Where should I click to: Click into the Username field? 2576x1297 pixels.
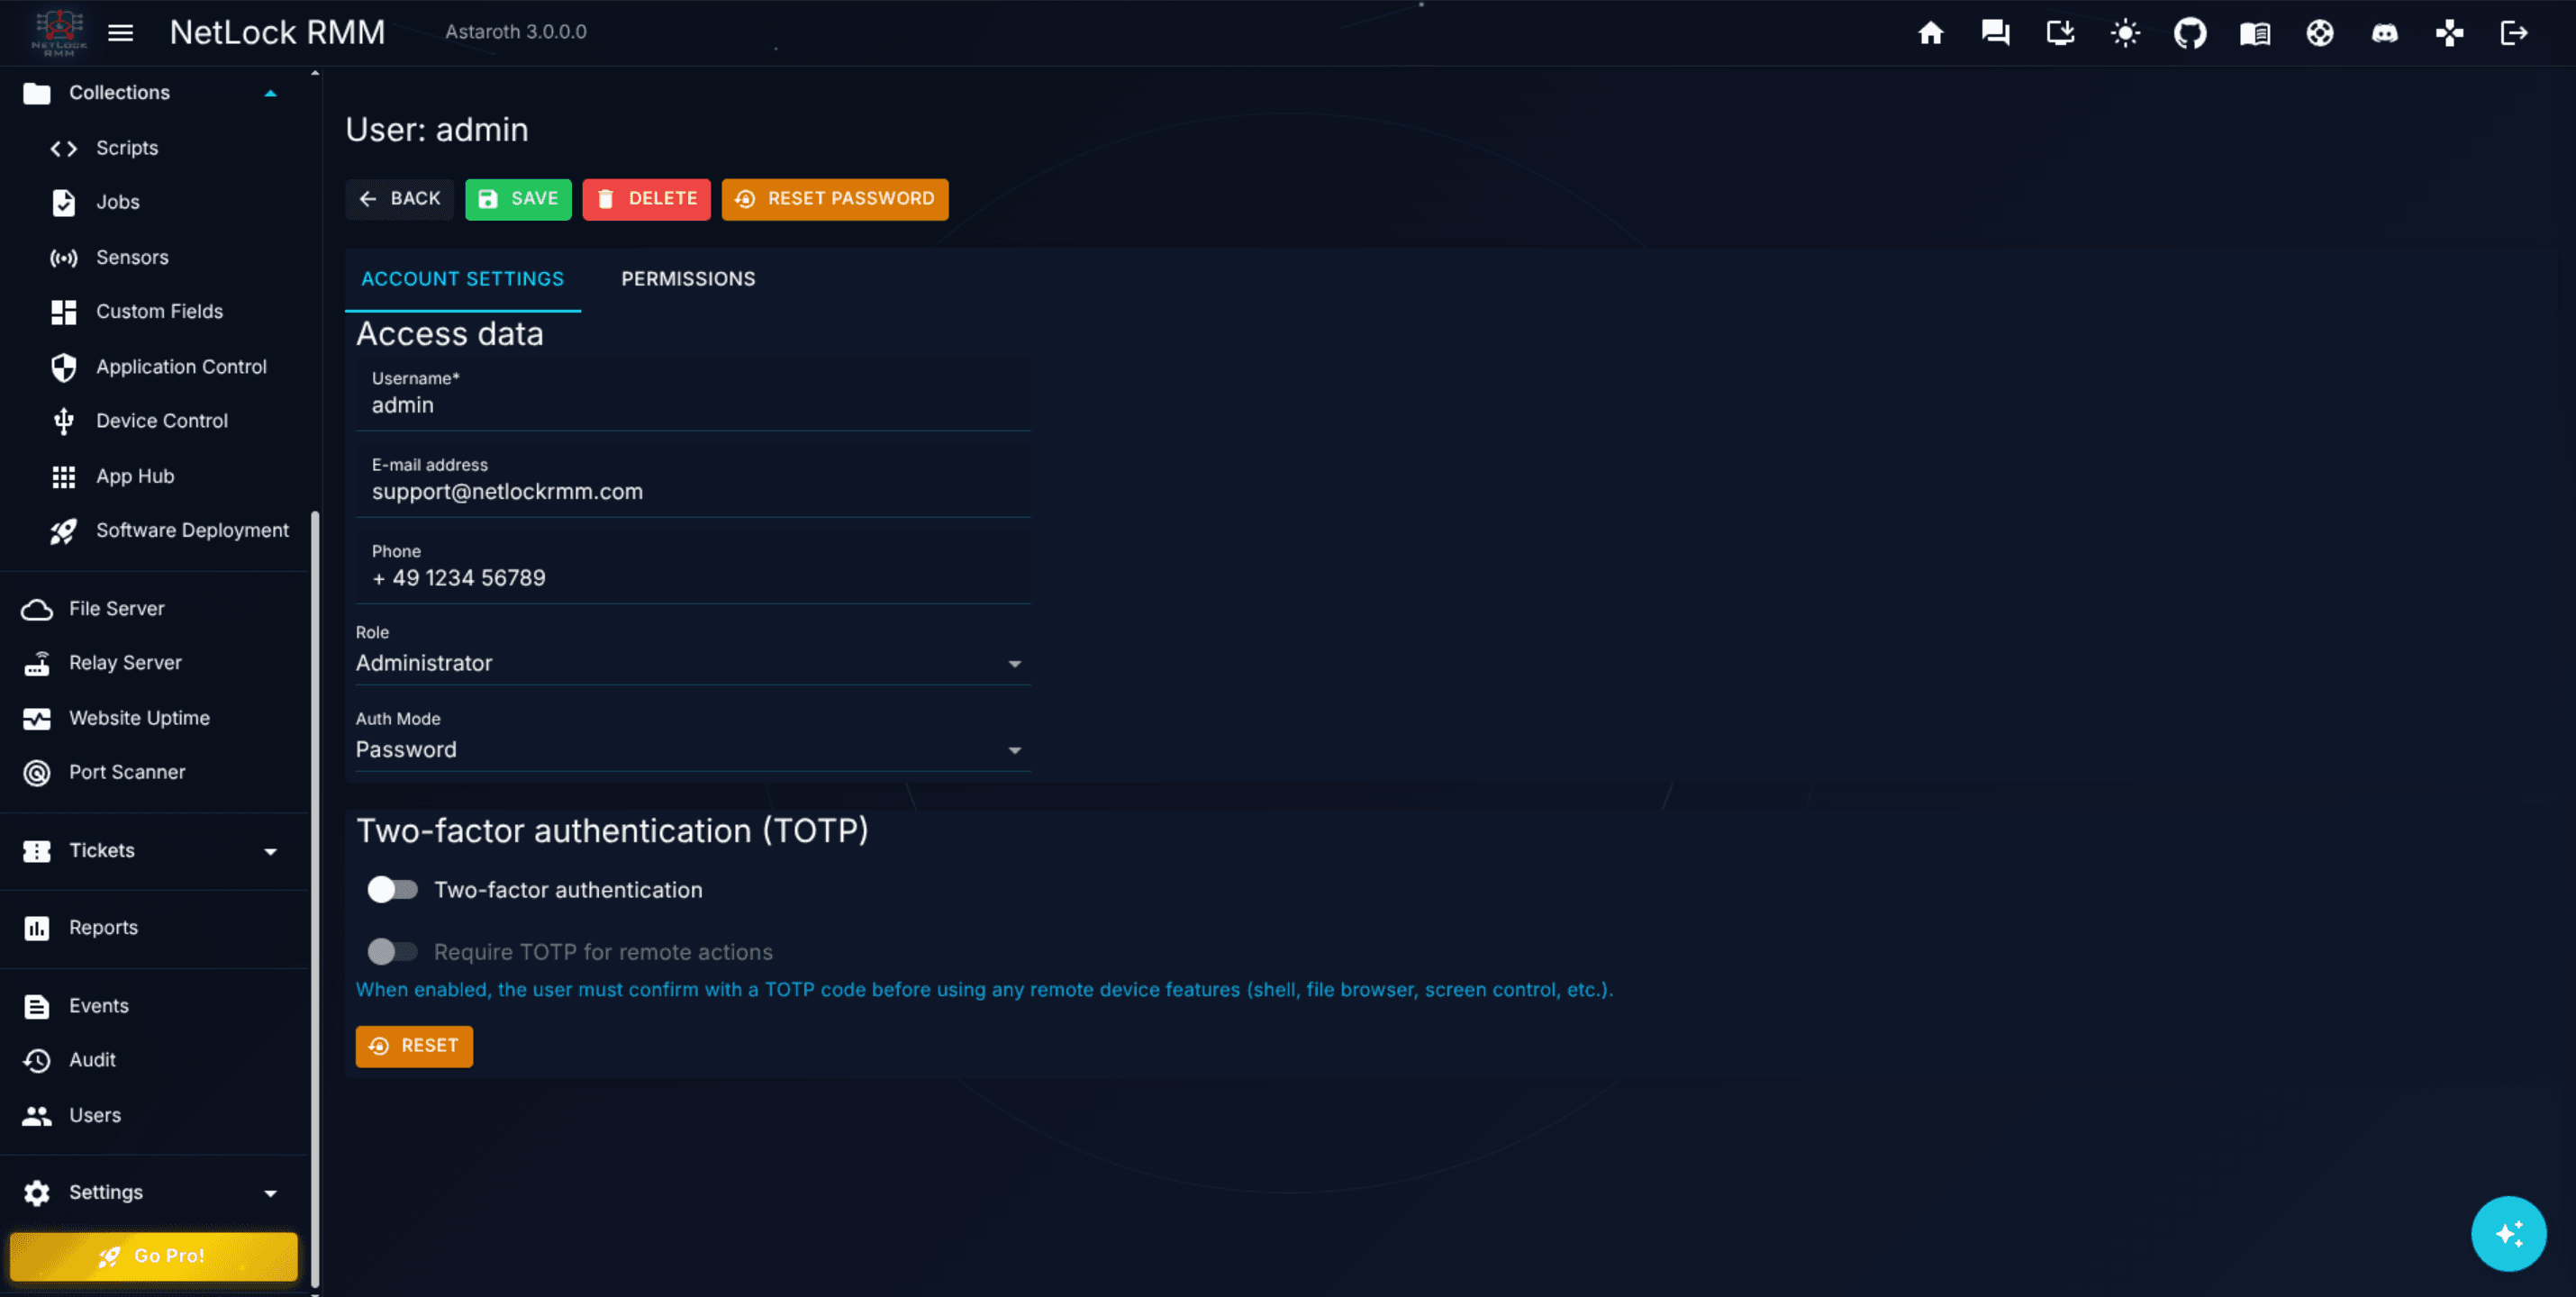(692, 395)
